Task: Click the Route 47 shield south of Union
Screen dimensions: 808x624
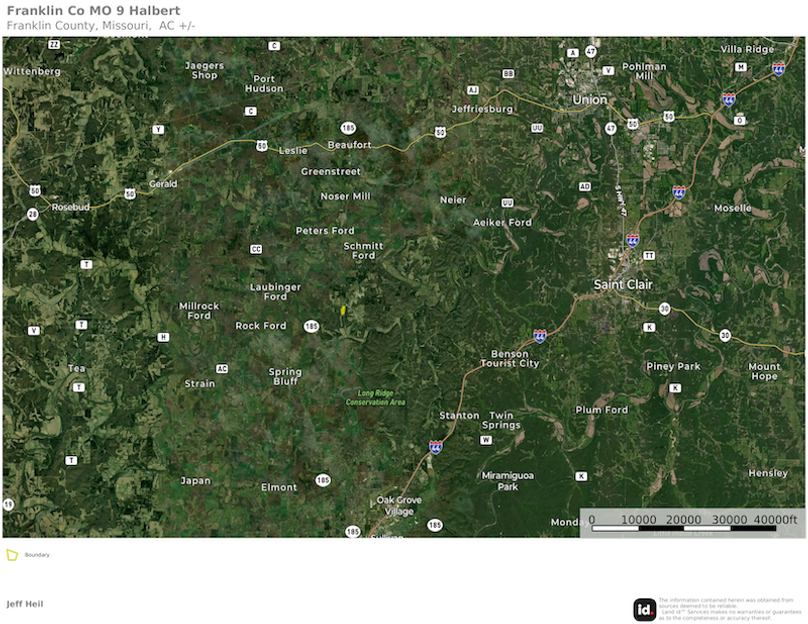Action: (x=611, y=128)
